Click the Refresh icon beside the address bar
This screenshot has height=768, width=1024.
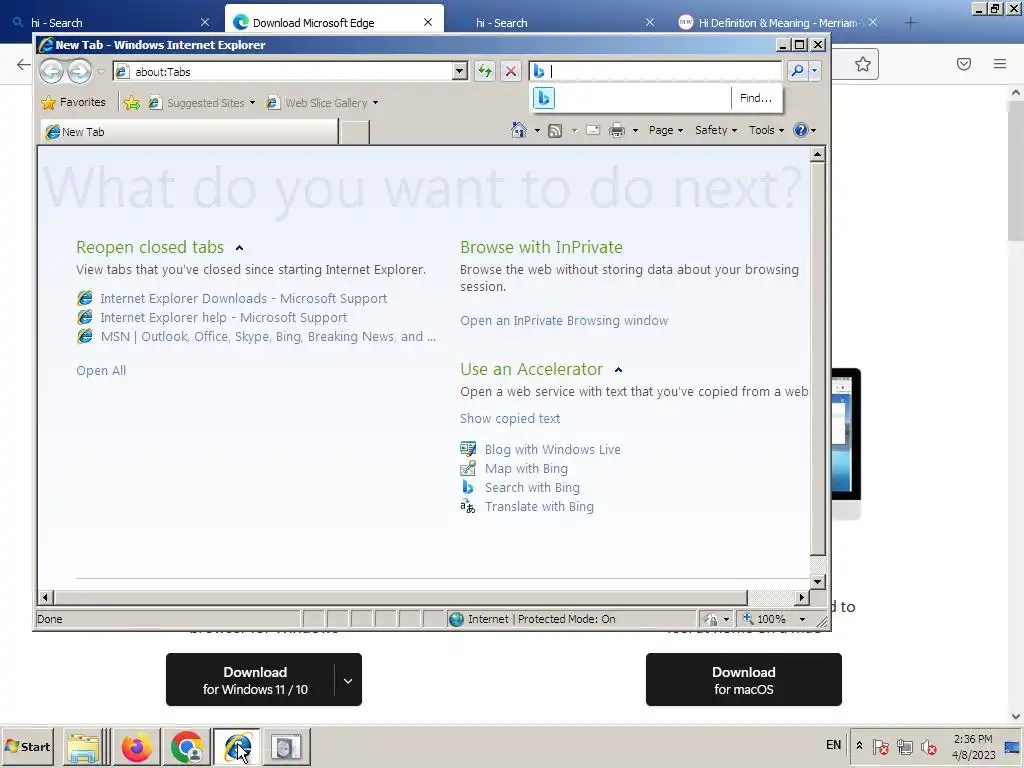pos(485,71)
